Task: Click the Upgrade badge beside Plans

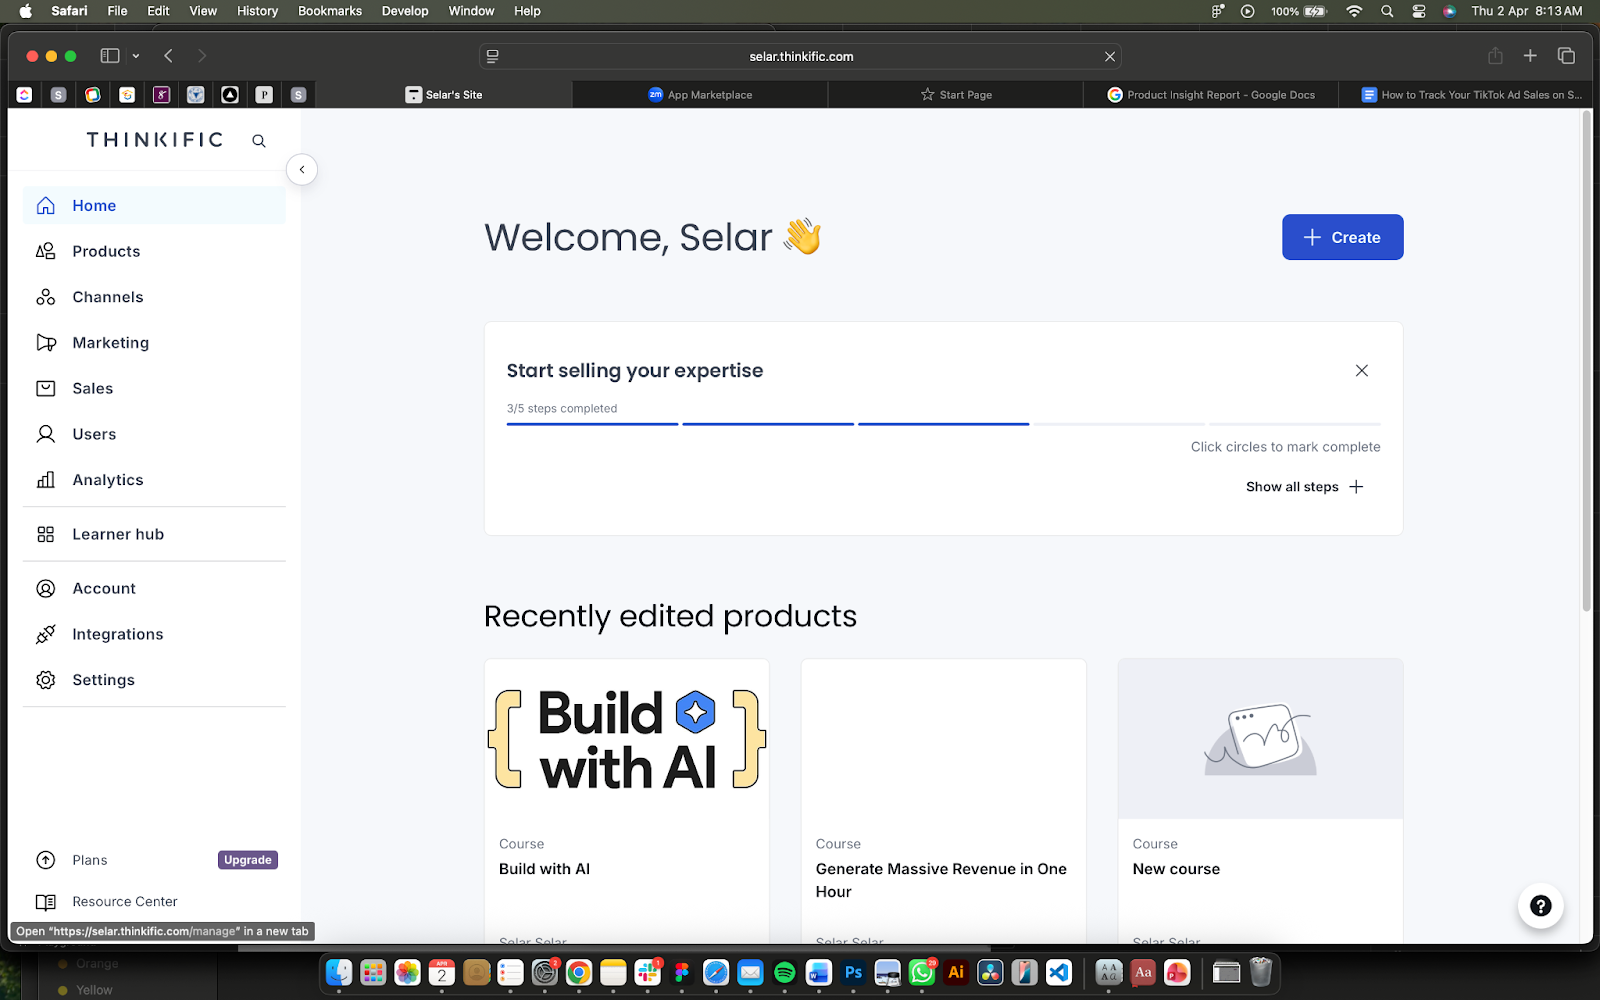Action: [247, 860]
